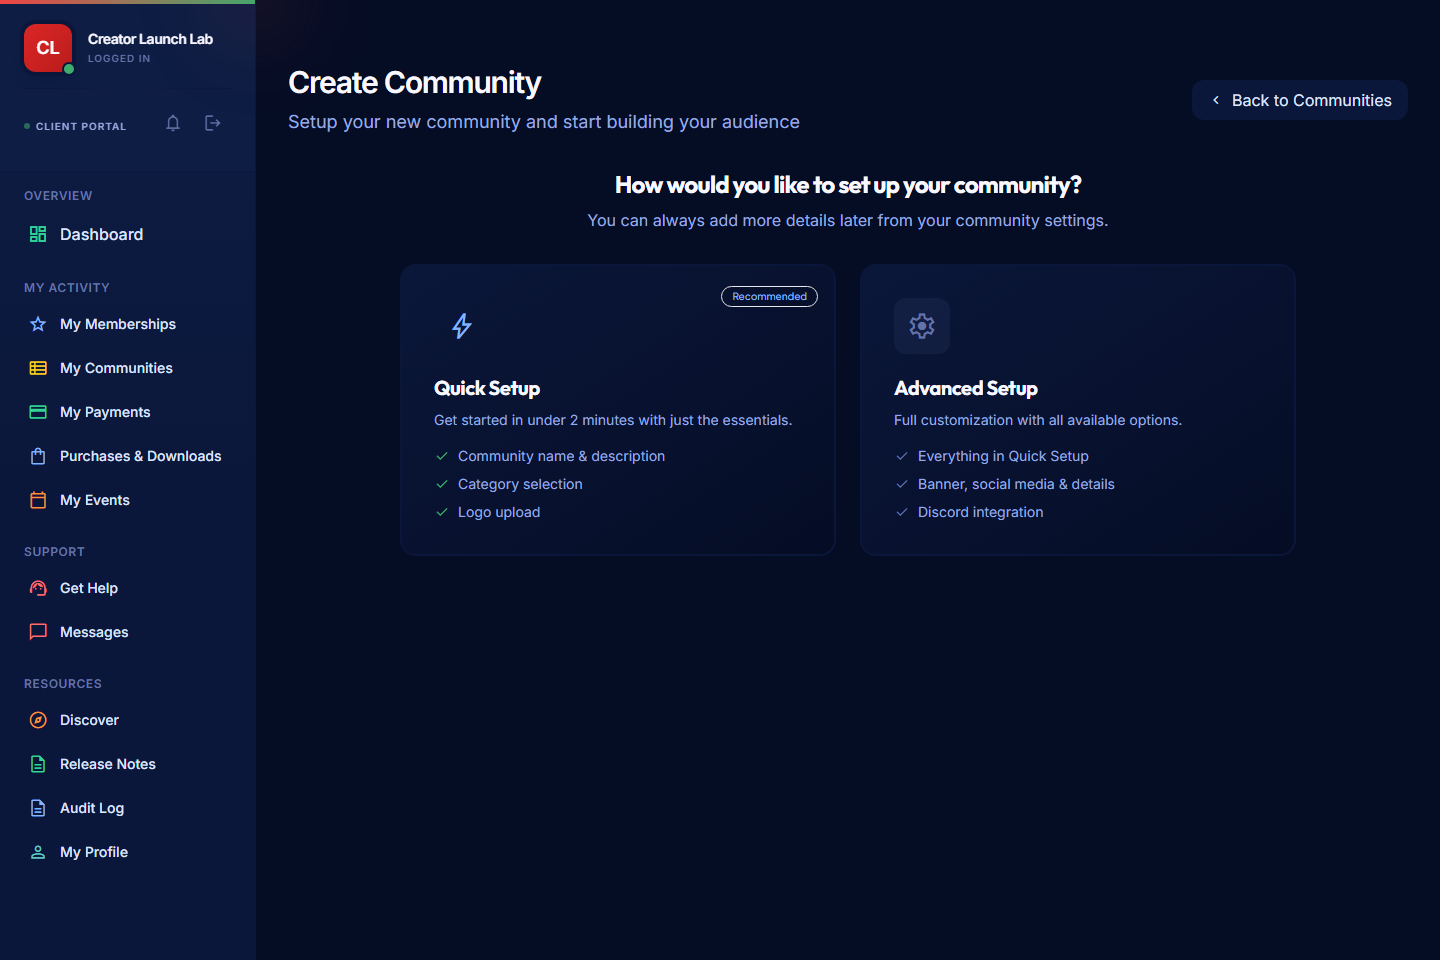This screenshot has height=960, width=1440.
Task: Click the compass icon beside Discover
Action: tap(38, 720)
